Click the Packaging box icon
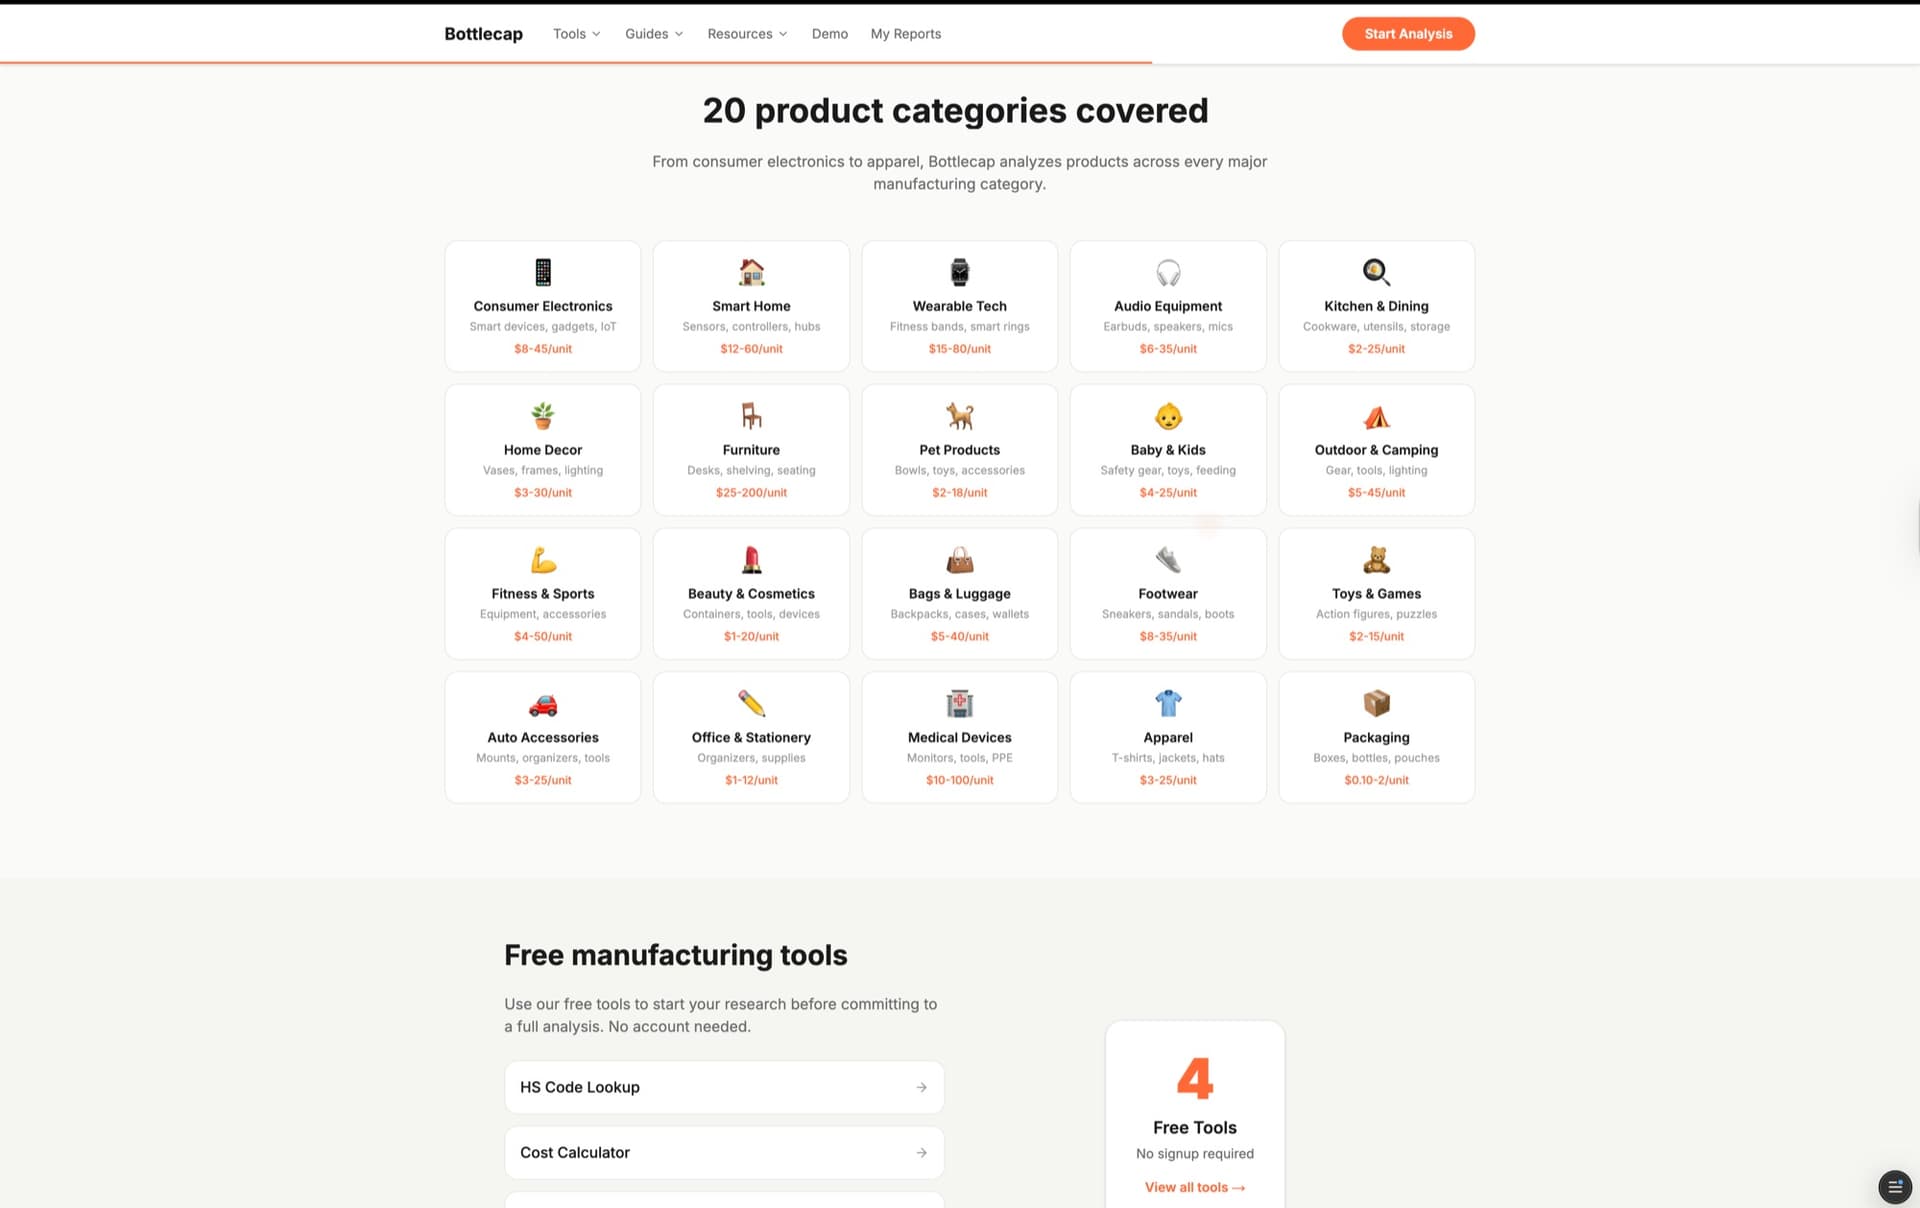Screen dimensions: 1920x1208 pos(1376,703)
